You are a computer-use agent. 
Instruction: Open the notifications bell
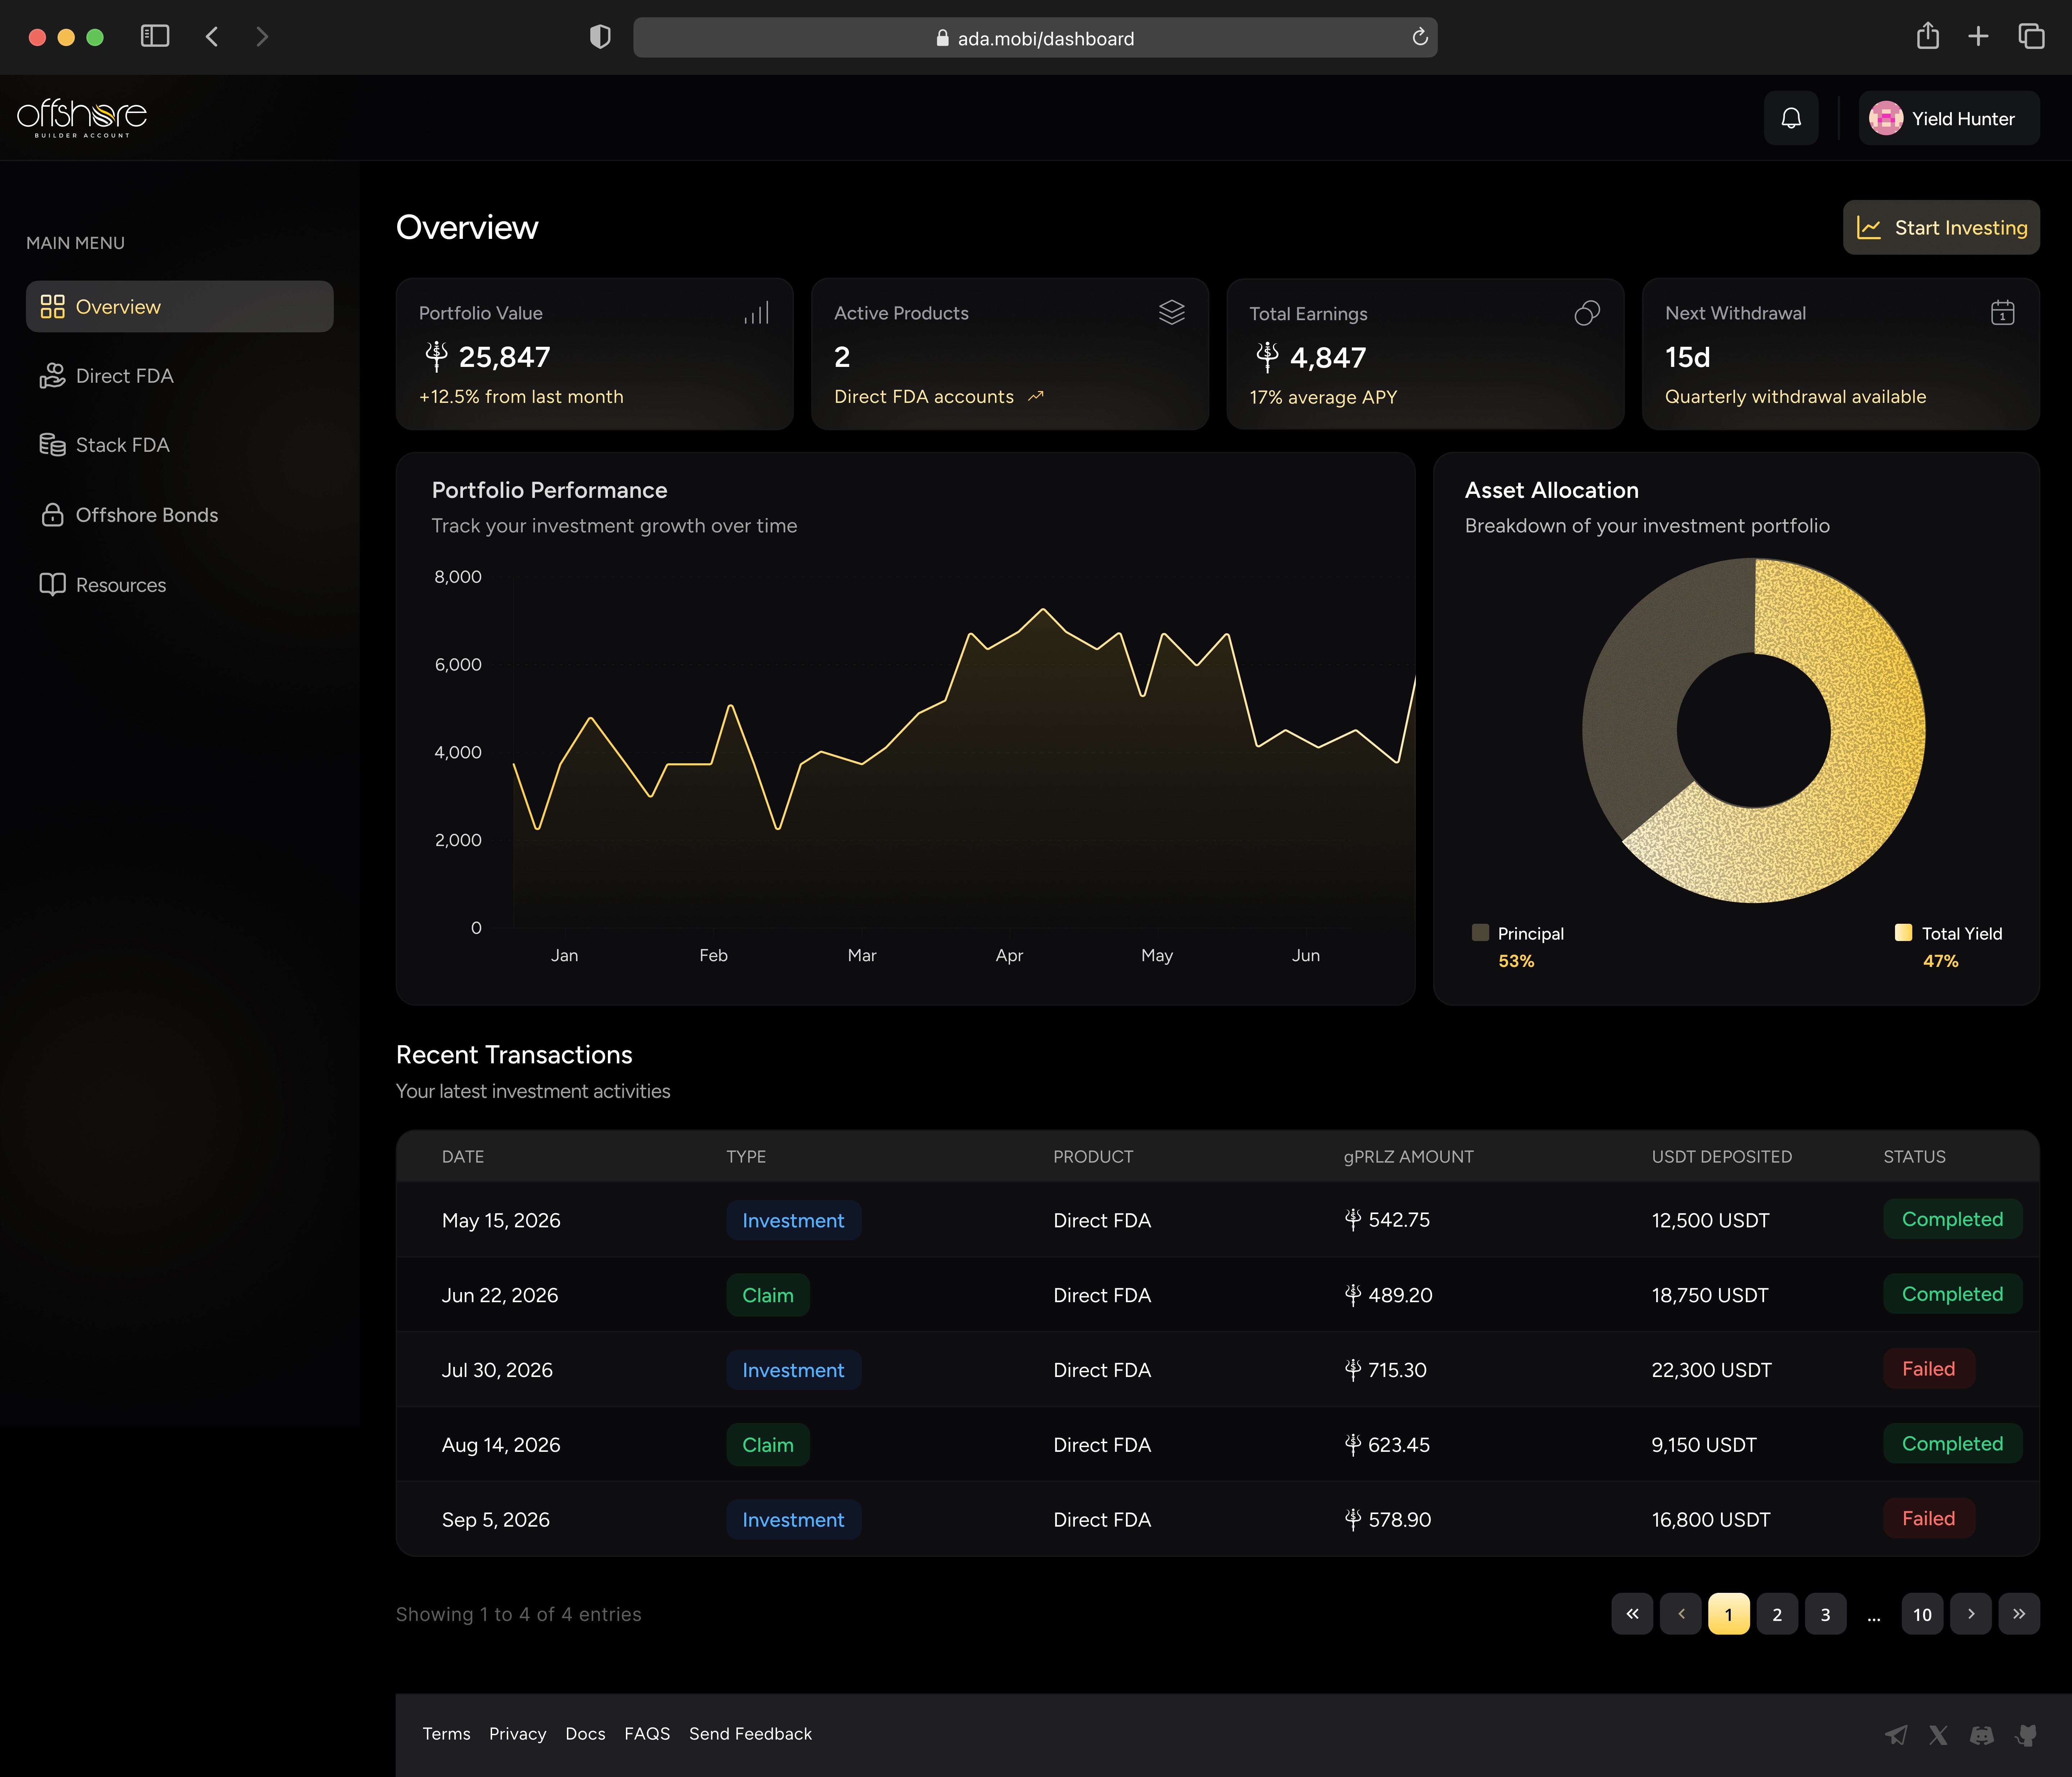[1791, 118]
